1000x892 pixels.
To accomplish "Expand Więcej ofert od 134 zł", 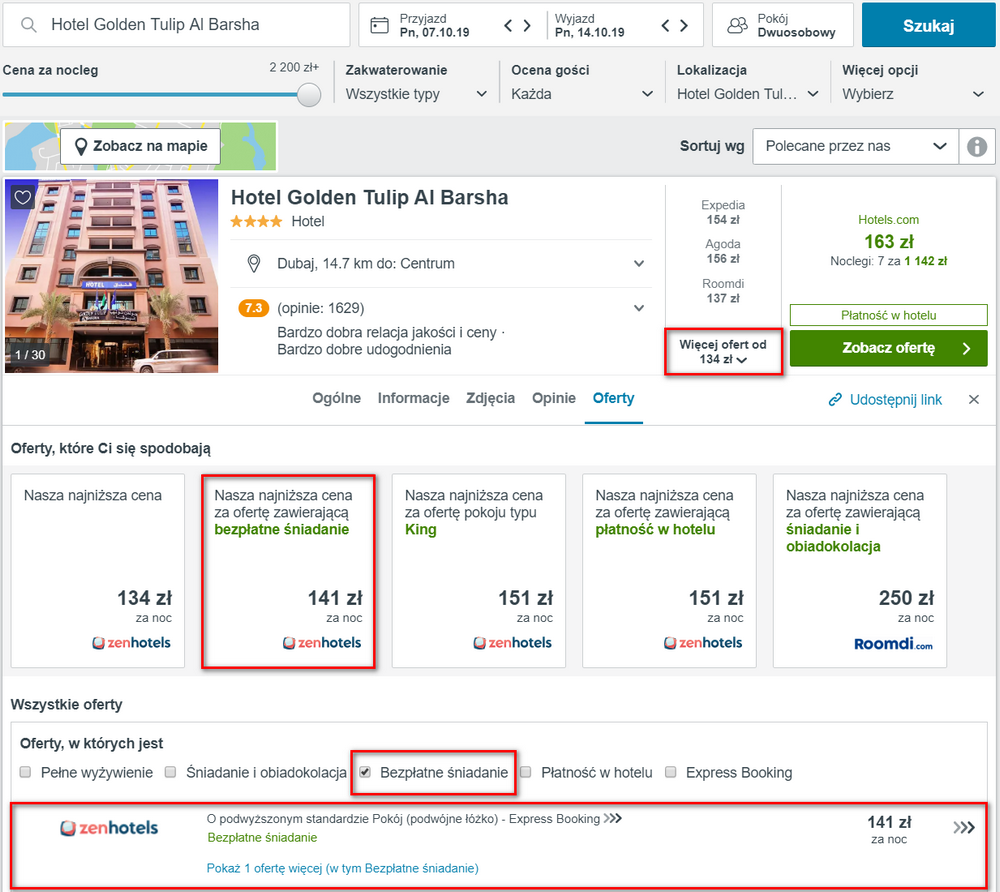I will 723,352.
